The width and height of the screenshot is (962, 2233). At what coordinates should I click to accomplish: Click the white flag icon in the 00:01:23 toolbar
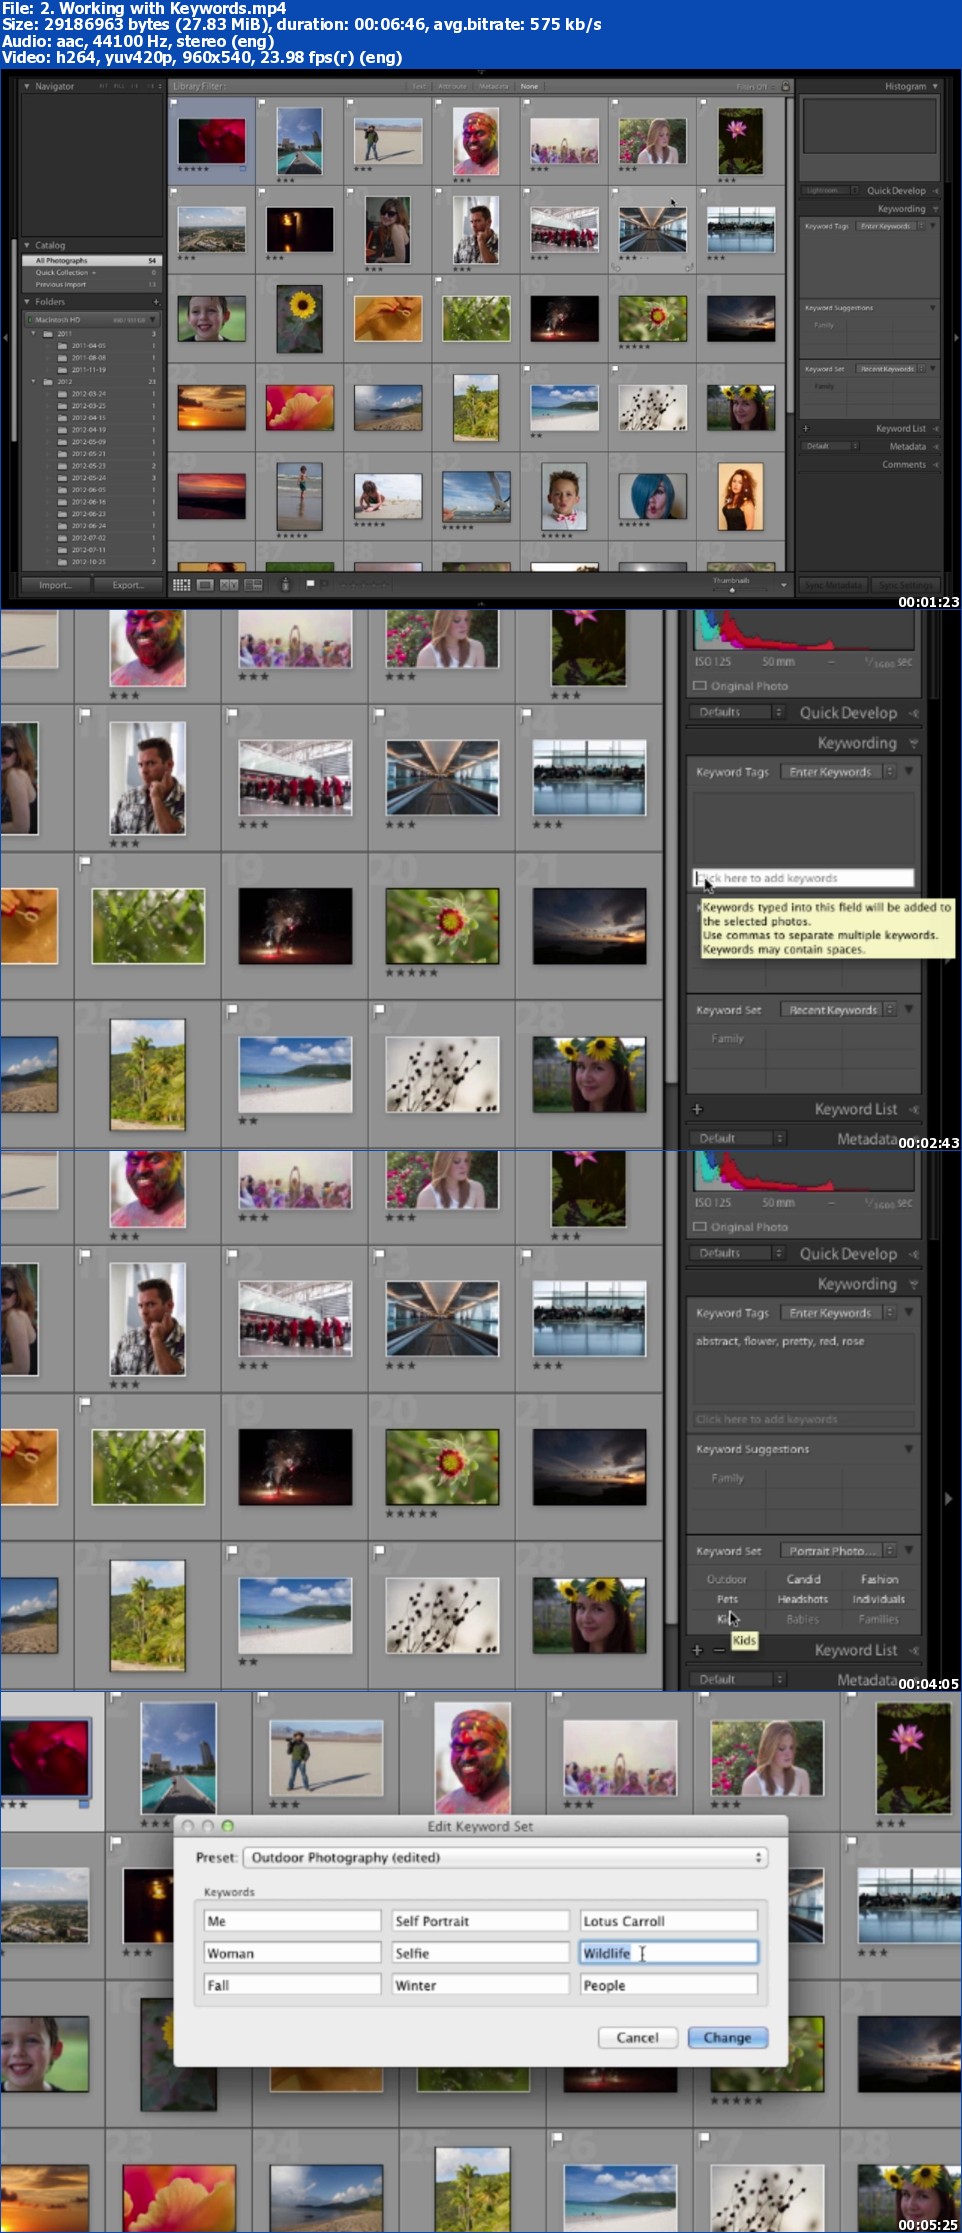(x=310, y=583)
